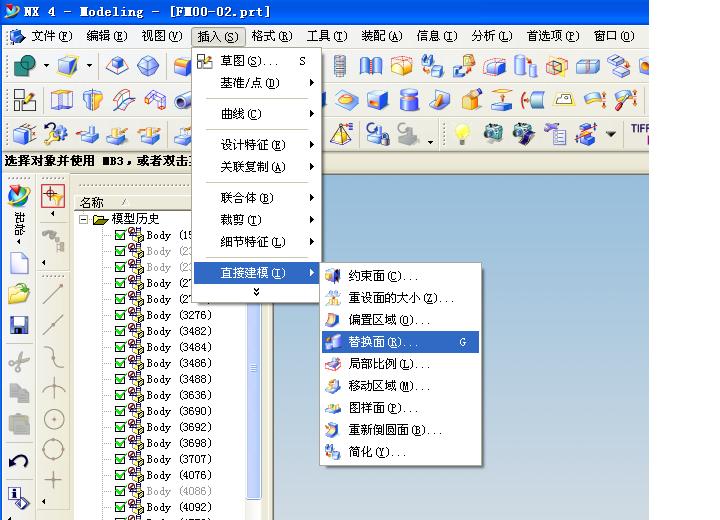Open the 文件(F) menu
Viewport: 720px width, 520px height.
52,36
